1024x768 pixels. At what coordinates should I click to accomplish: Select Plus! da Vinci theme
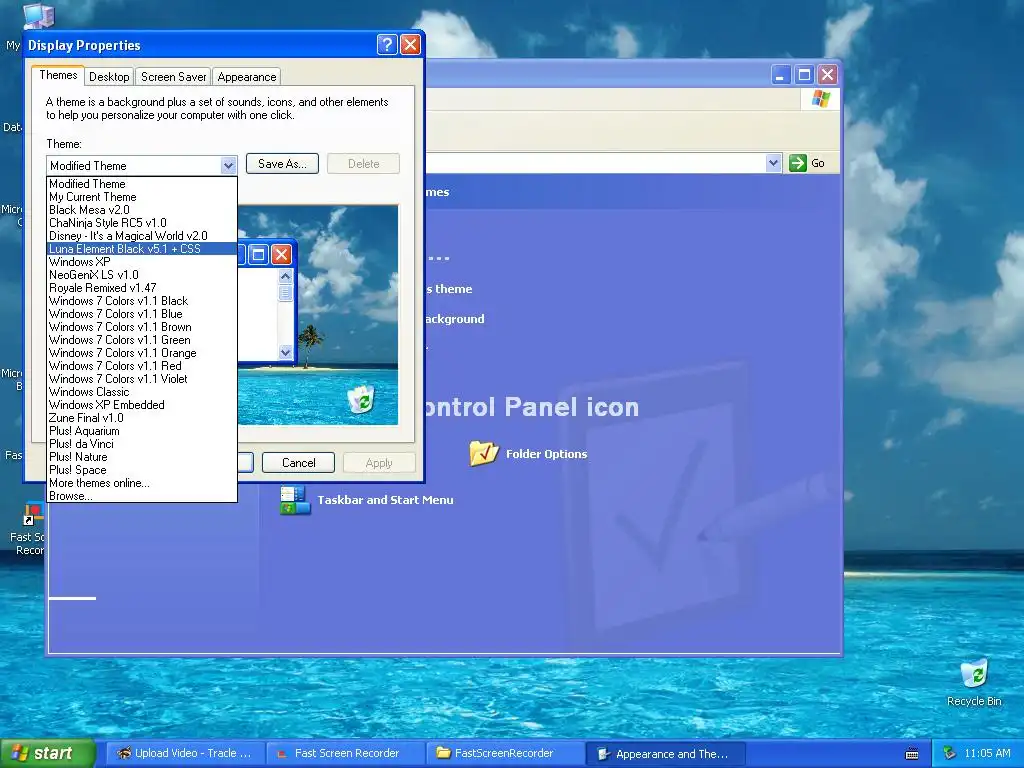click(x=142, y=444)
